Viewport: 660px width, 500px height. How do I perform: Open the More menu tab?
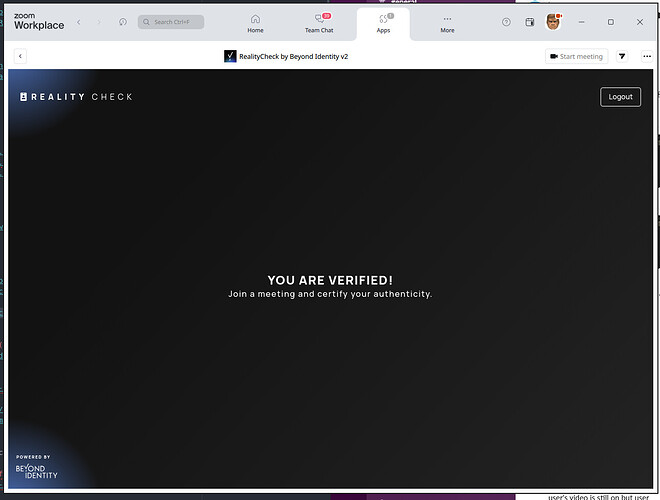[447, 24]
